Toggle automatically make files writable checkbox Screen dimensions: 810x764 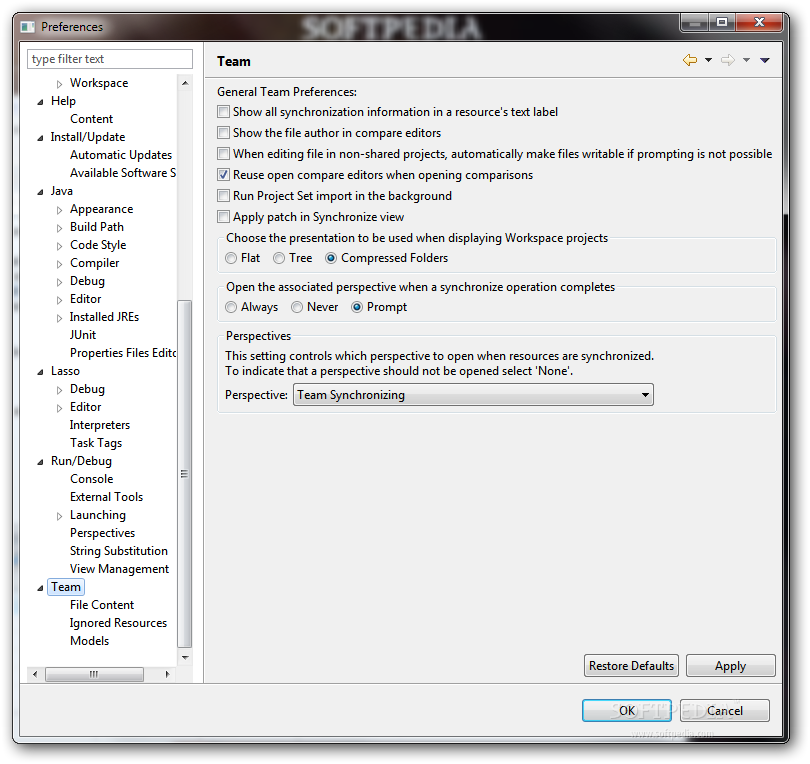coord(223,153)
